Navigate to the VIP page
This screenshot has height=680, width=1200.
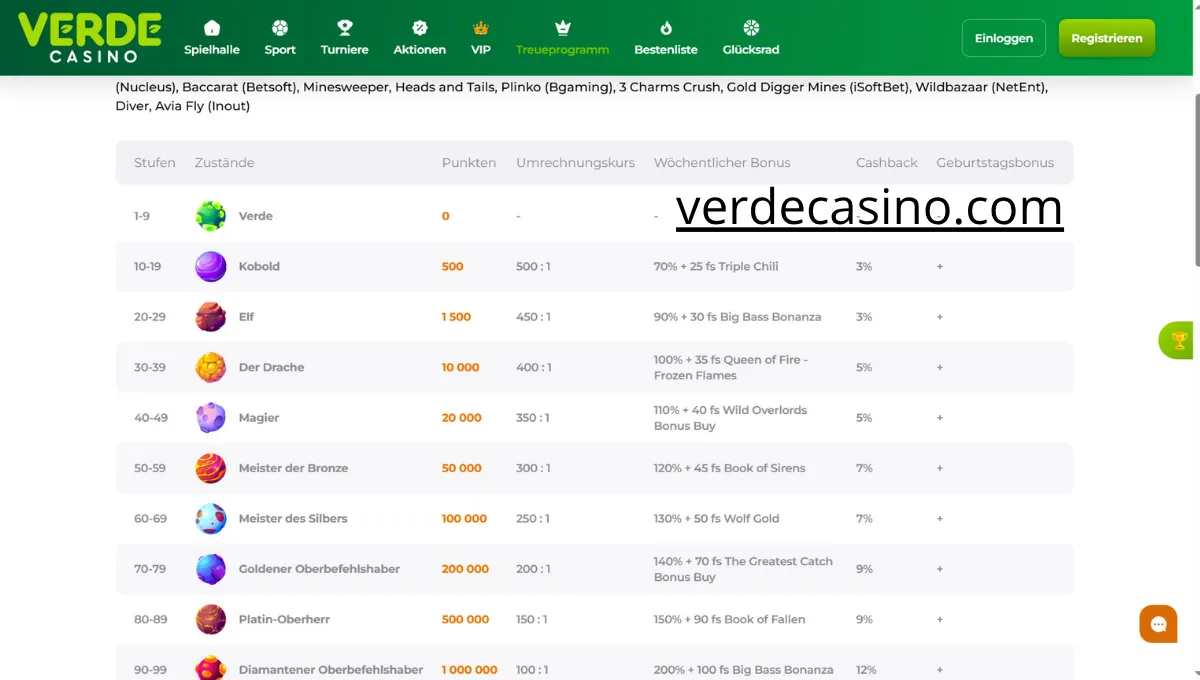click(481, 38)
